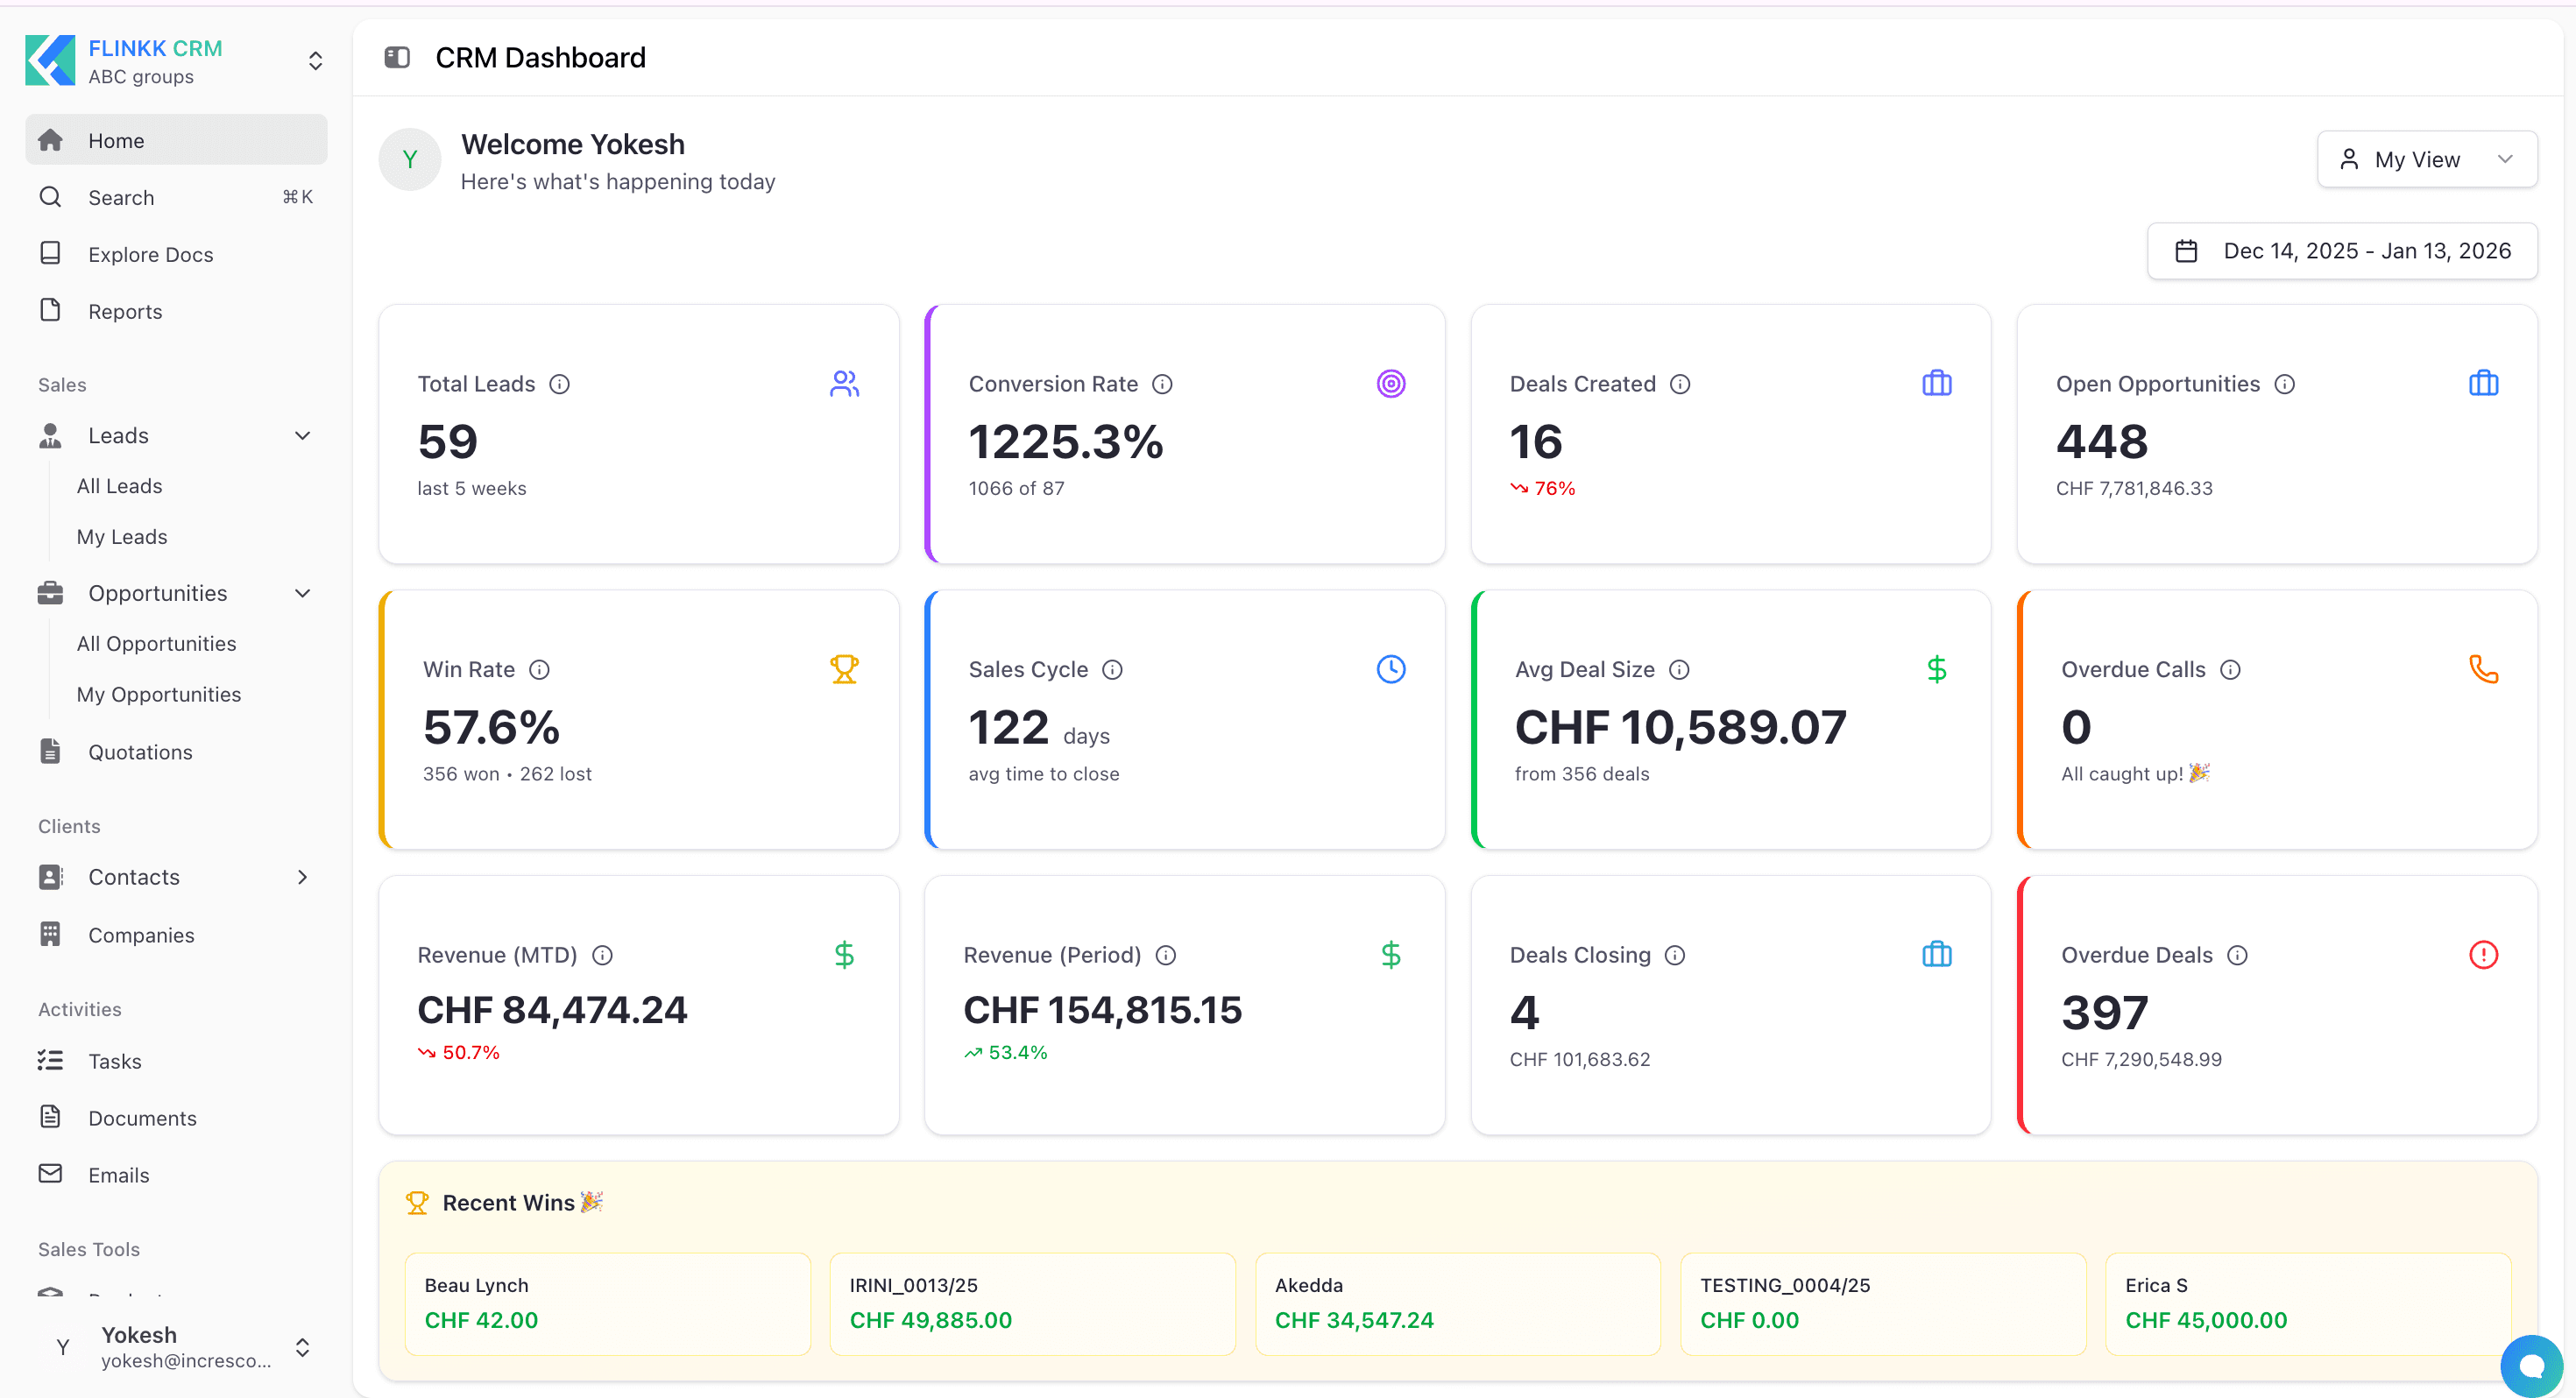This screenshot has height=1398, width=2576.
Task: Click the Deals Created briefcase icon
Action: coord(1936,384)
